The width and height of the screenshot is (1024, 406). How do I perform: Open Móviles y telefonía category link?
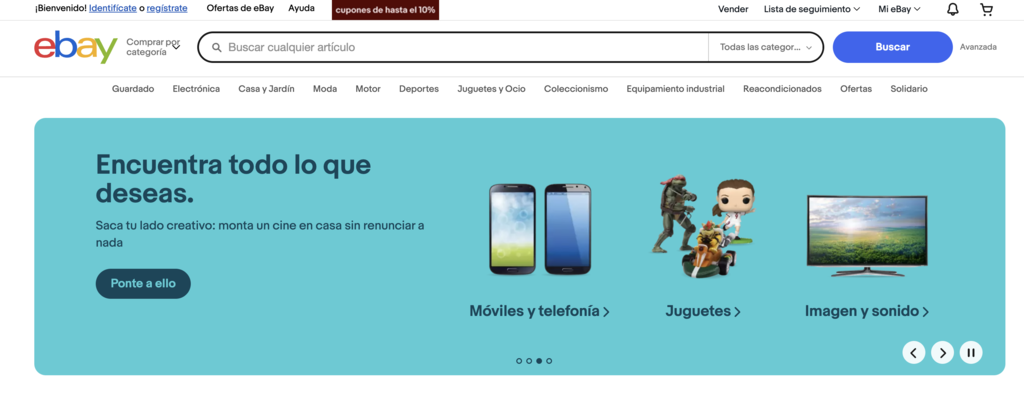pyautogui.click(x=539, y=311)
